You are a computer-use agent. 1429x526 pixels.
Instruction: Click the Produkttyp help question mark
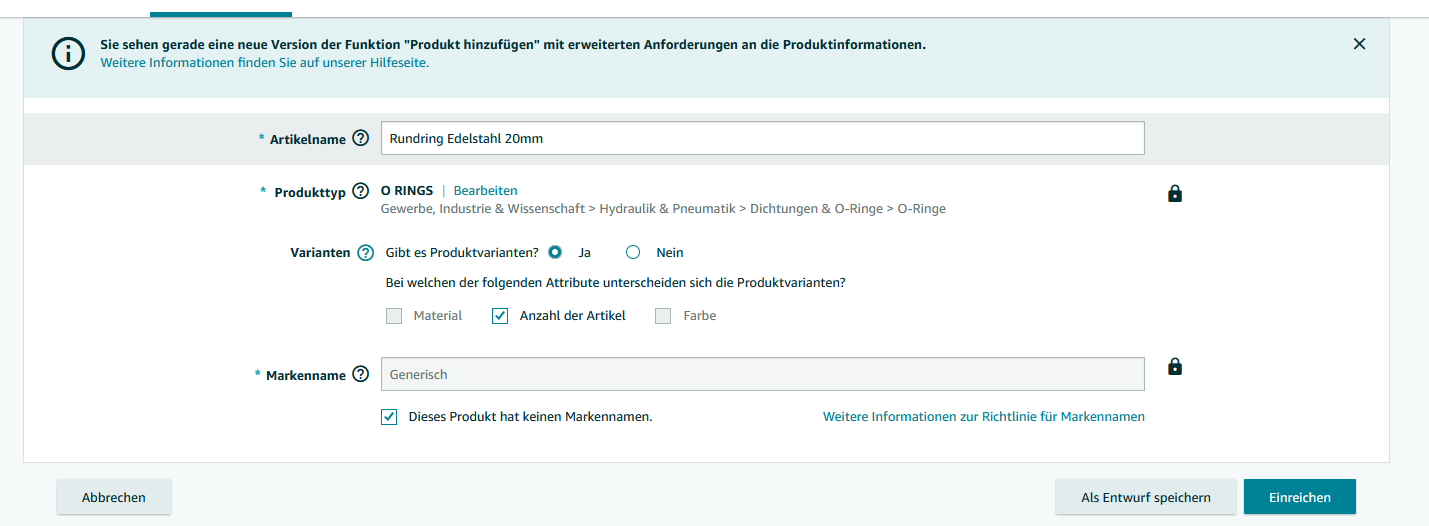coord(361,191)
